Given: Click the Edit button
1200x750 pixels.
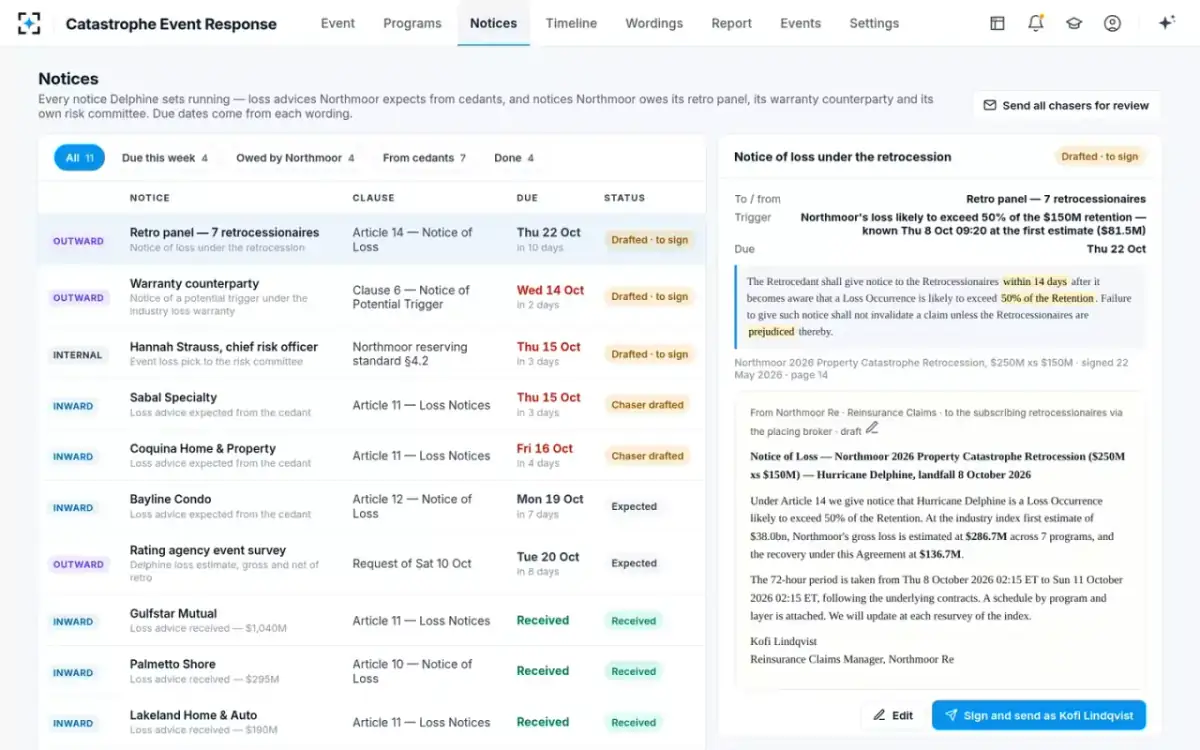Looking at the screenshot, I should click(x=892, y=715).
